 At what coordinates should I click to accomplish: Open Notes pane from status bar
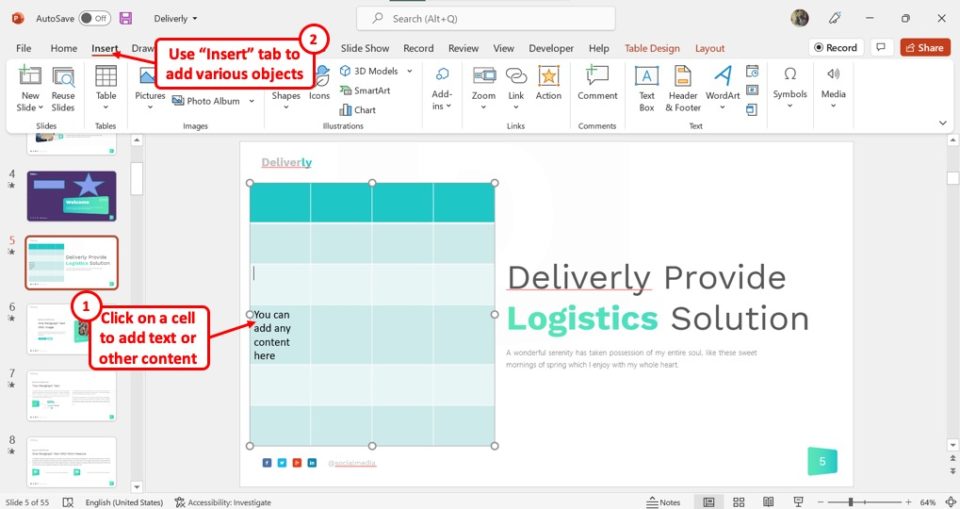click(x=663, y=502)
